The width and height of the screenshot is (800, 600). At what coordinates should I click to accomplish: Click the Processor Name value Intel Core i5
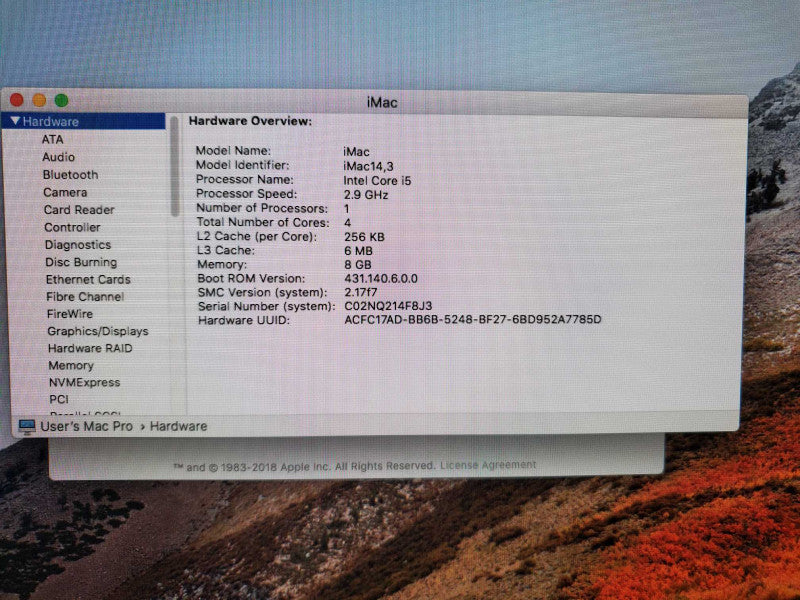(377, 181)
